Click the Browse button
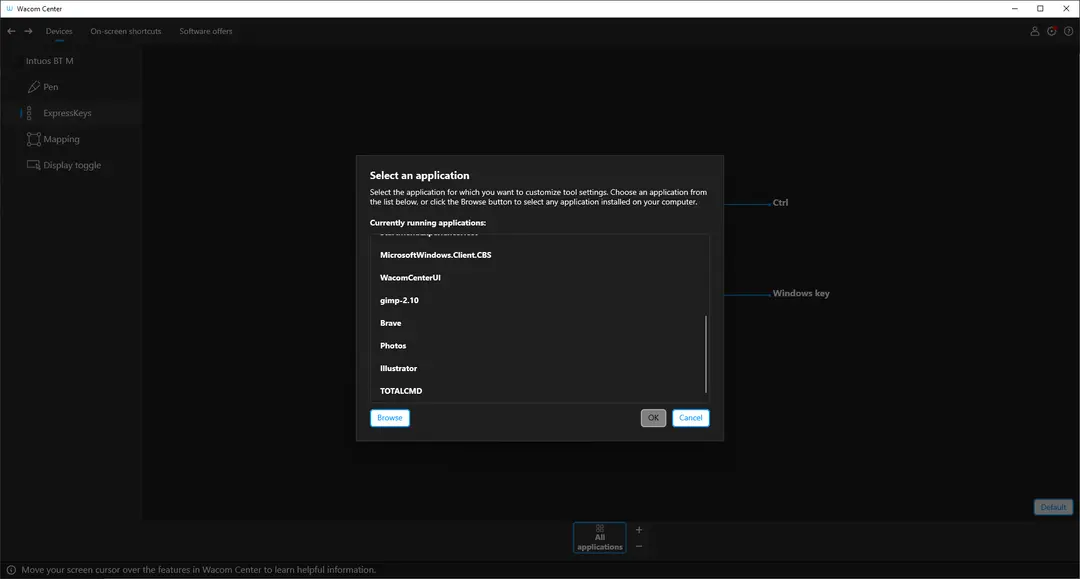 (x=390, y=418)
